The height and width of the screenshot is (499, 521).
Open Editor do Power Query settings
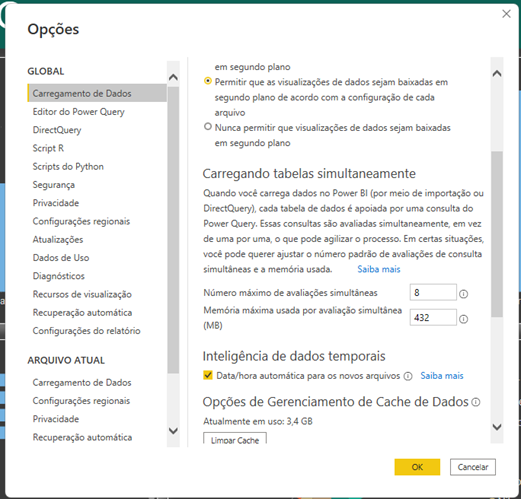coord(78,112)
